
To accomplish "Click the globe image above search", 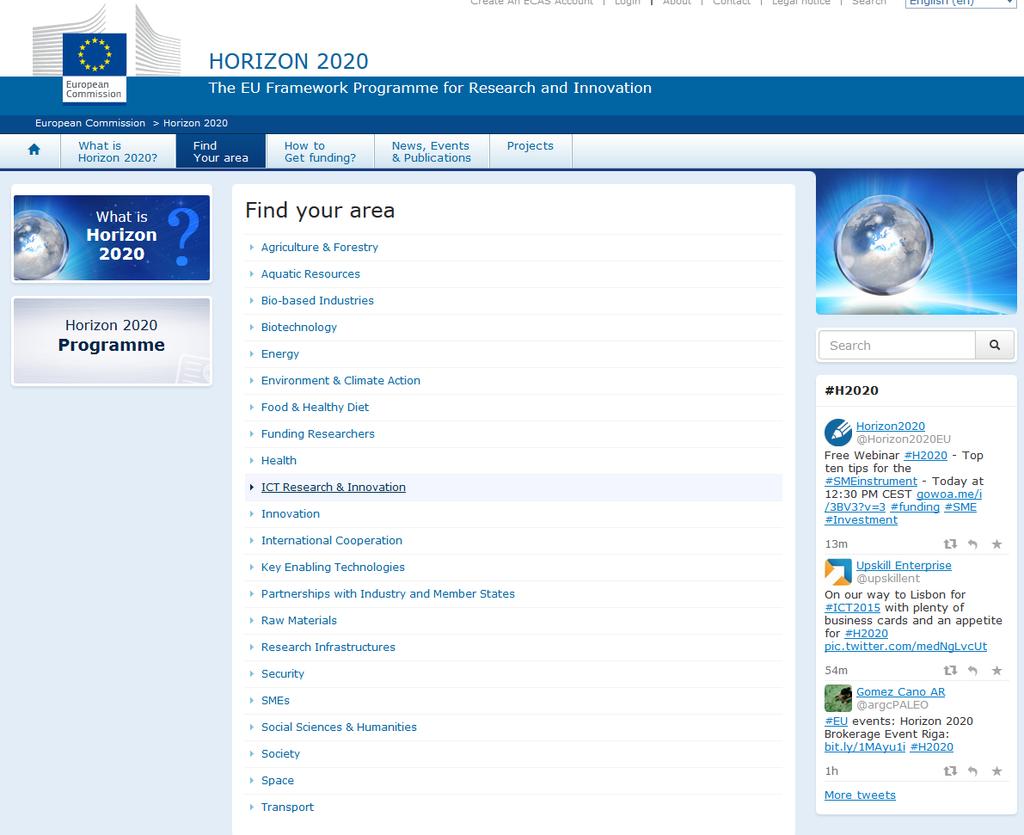I will [x=916, y=243].
